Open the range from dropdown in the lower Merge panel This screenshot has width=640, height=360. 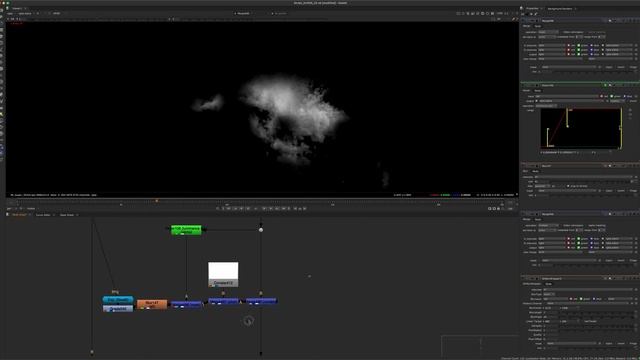(602, 230)
